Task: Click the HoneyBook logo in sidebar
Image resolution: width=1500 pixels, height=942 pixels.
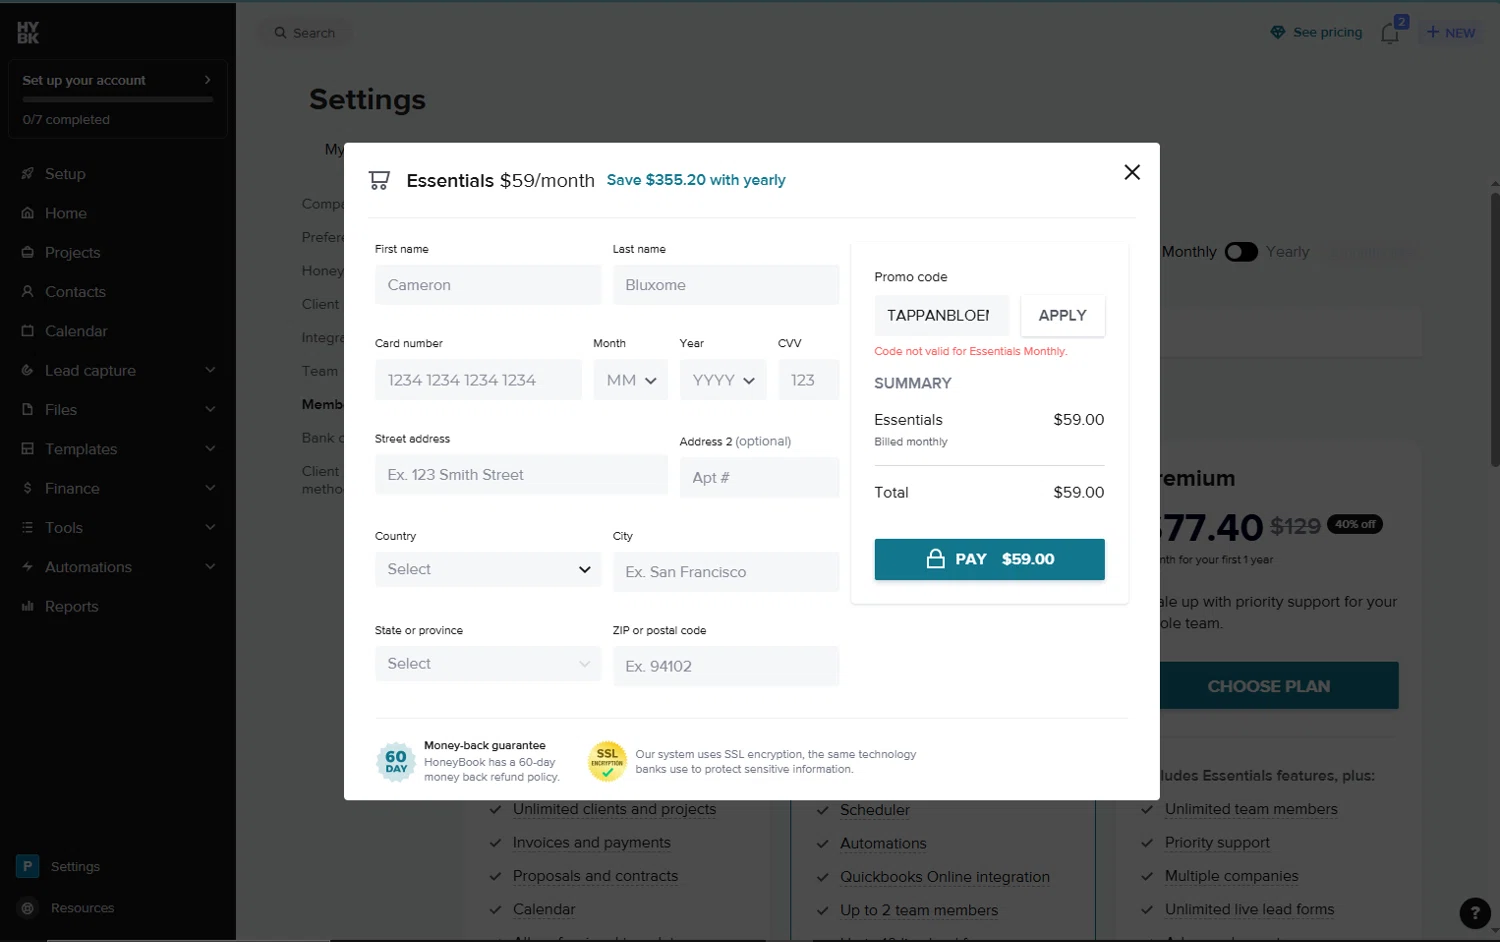Action: [28, 33]
